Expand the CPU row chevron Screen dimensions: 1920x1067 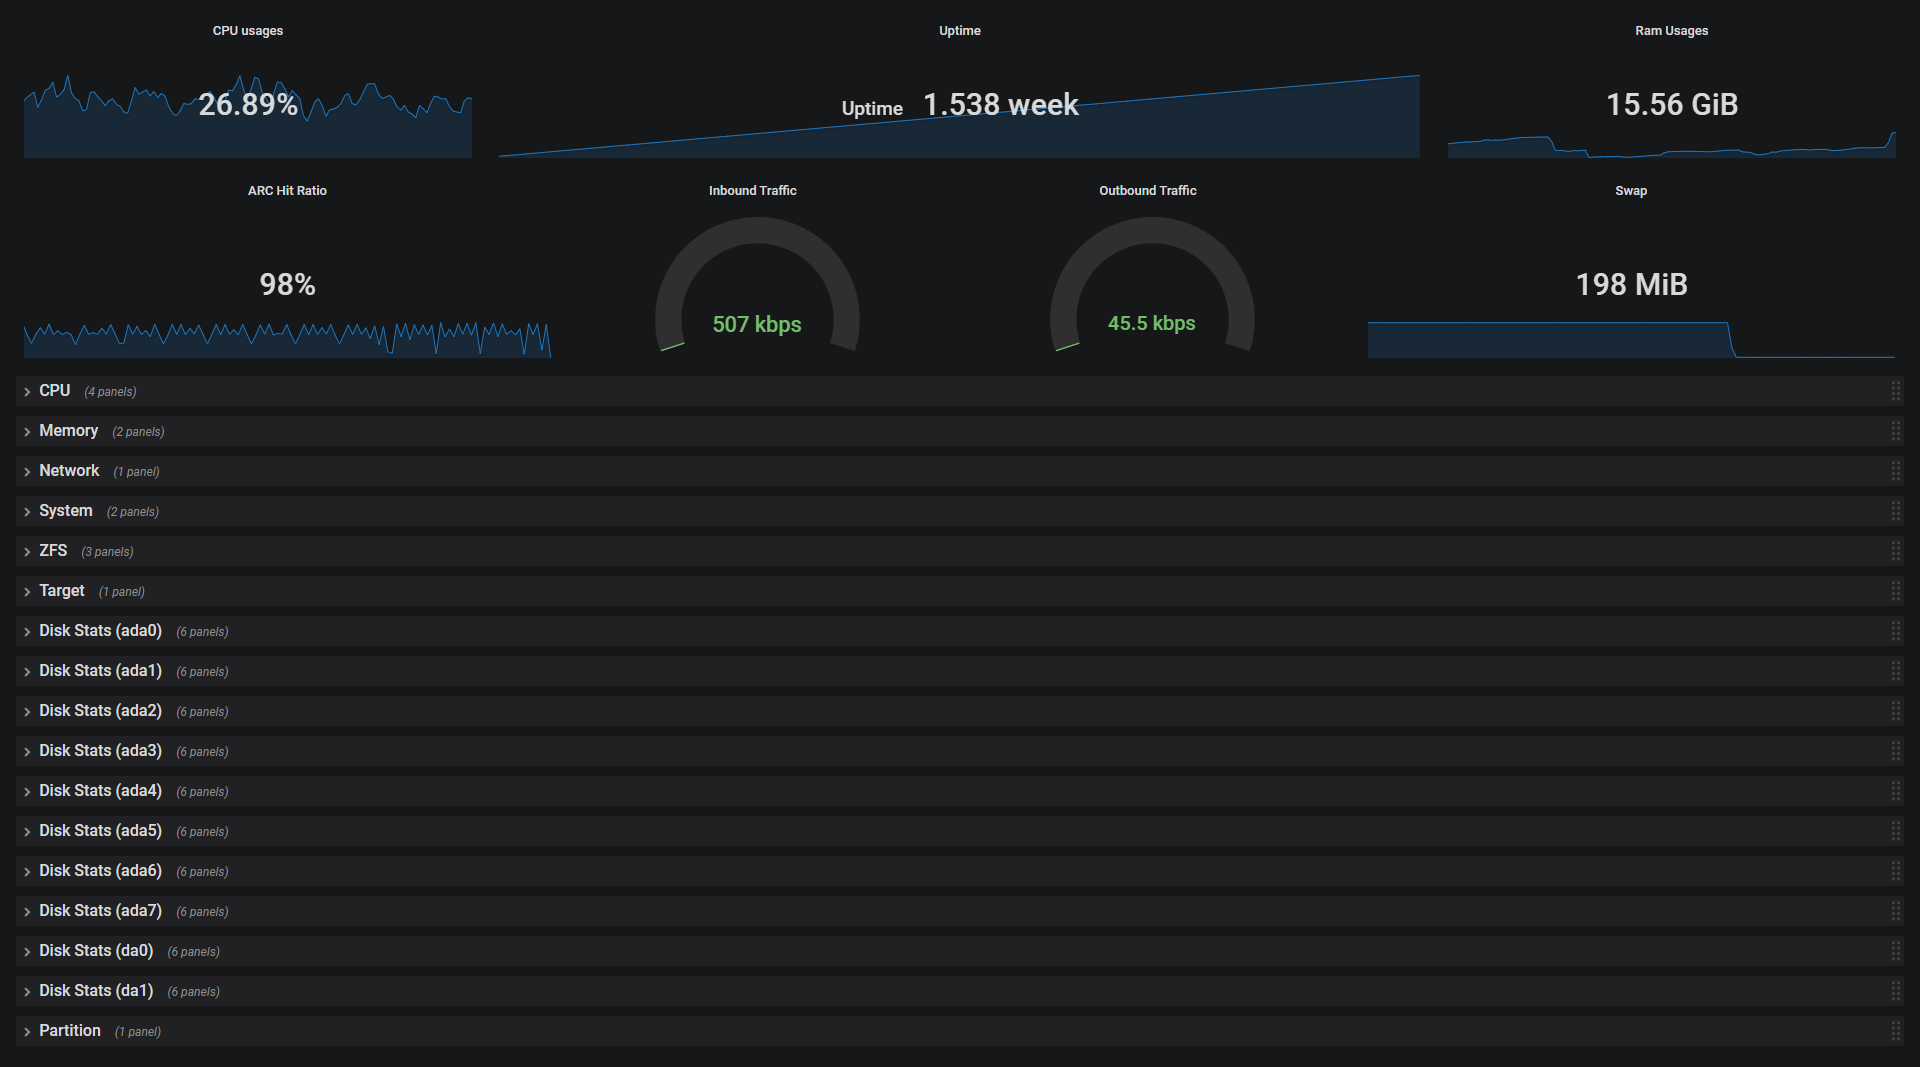pyautogui.click(x=27, y=392)
